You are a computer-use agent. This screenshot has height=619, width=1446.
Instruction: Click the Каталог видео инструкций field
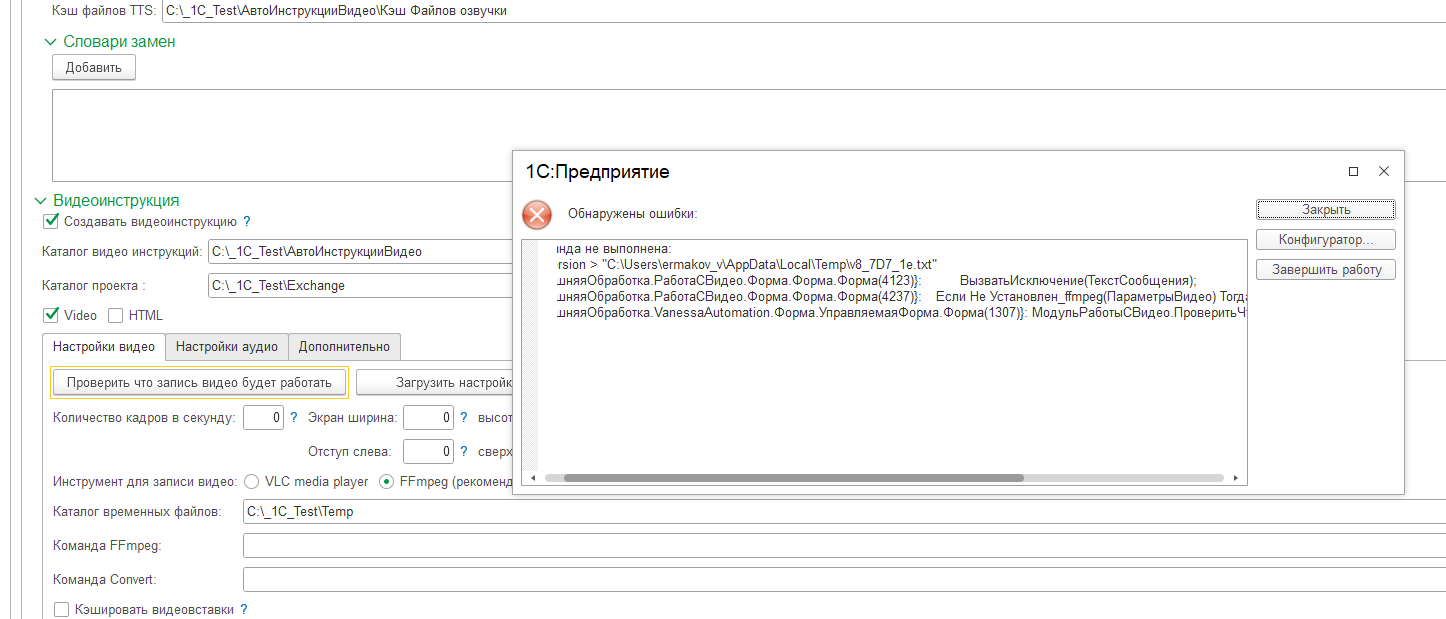coord(360,252)
